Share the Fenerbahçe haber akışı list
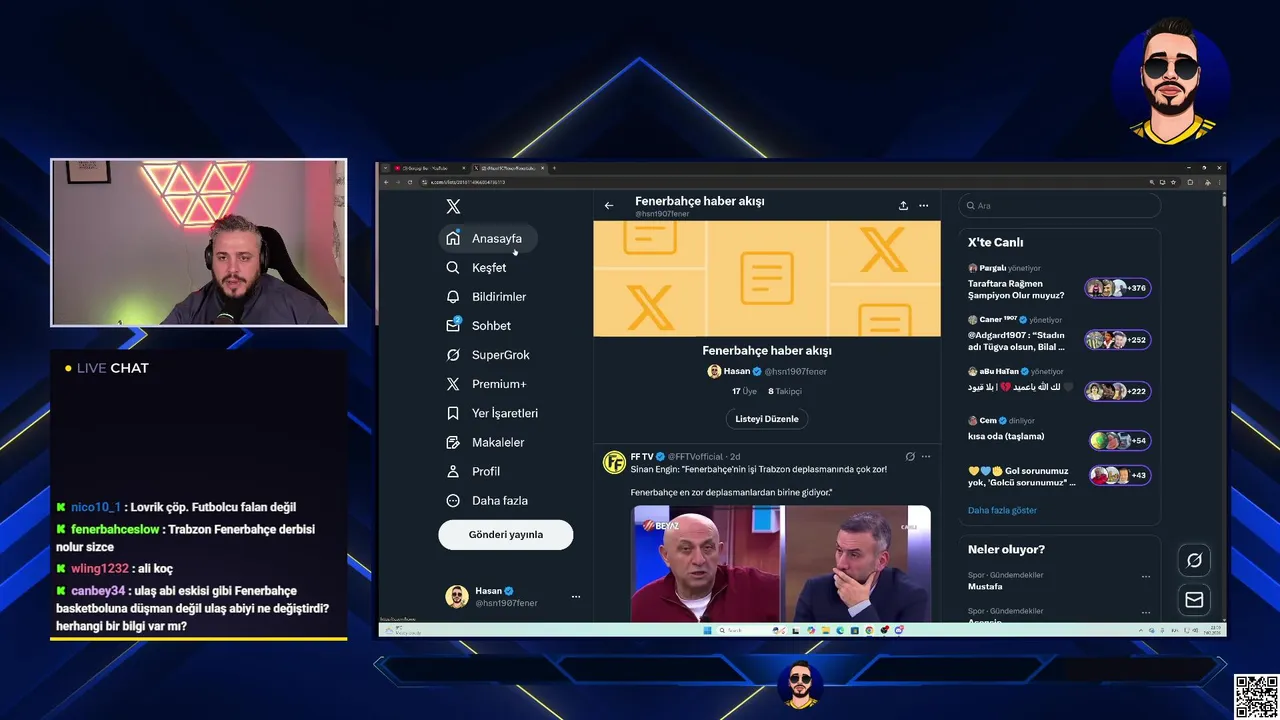Viewport: 1280px width, 720px height. coord(903,206)
